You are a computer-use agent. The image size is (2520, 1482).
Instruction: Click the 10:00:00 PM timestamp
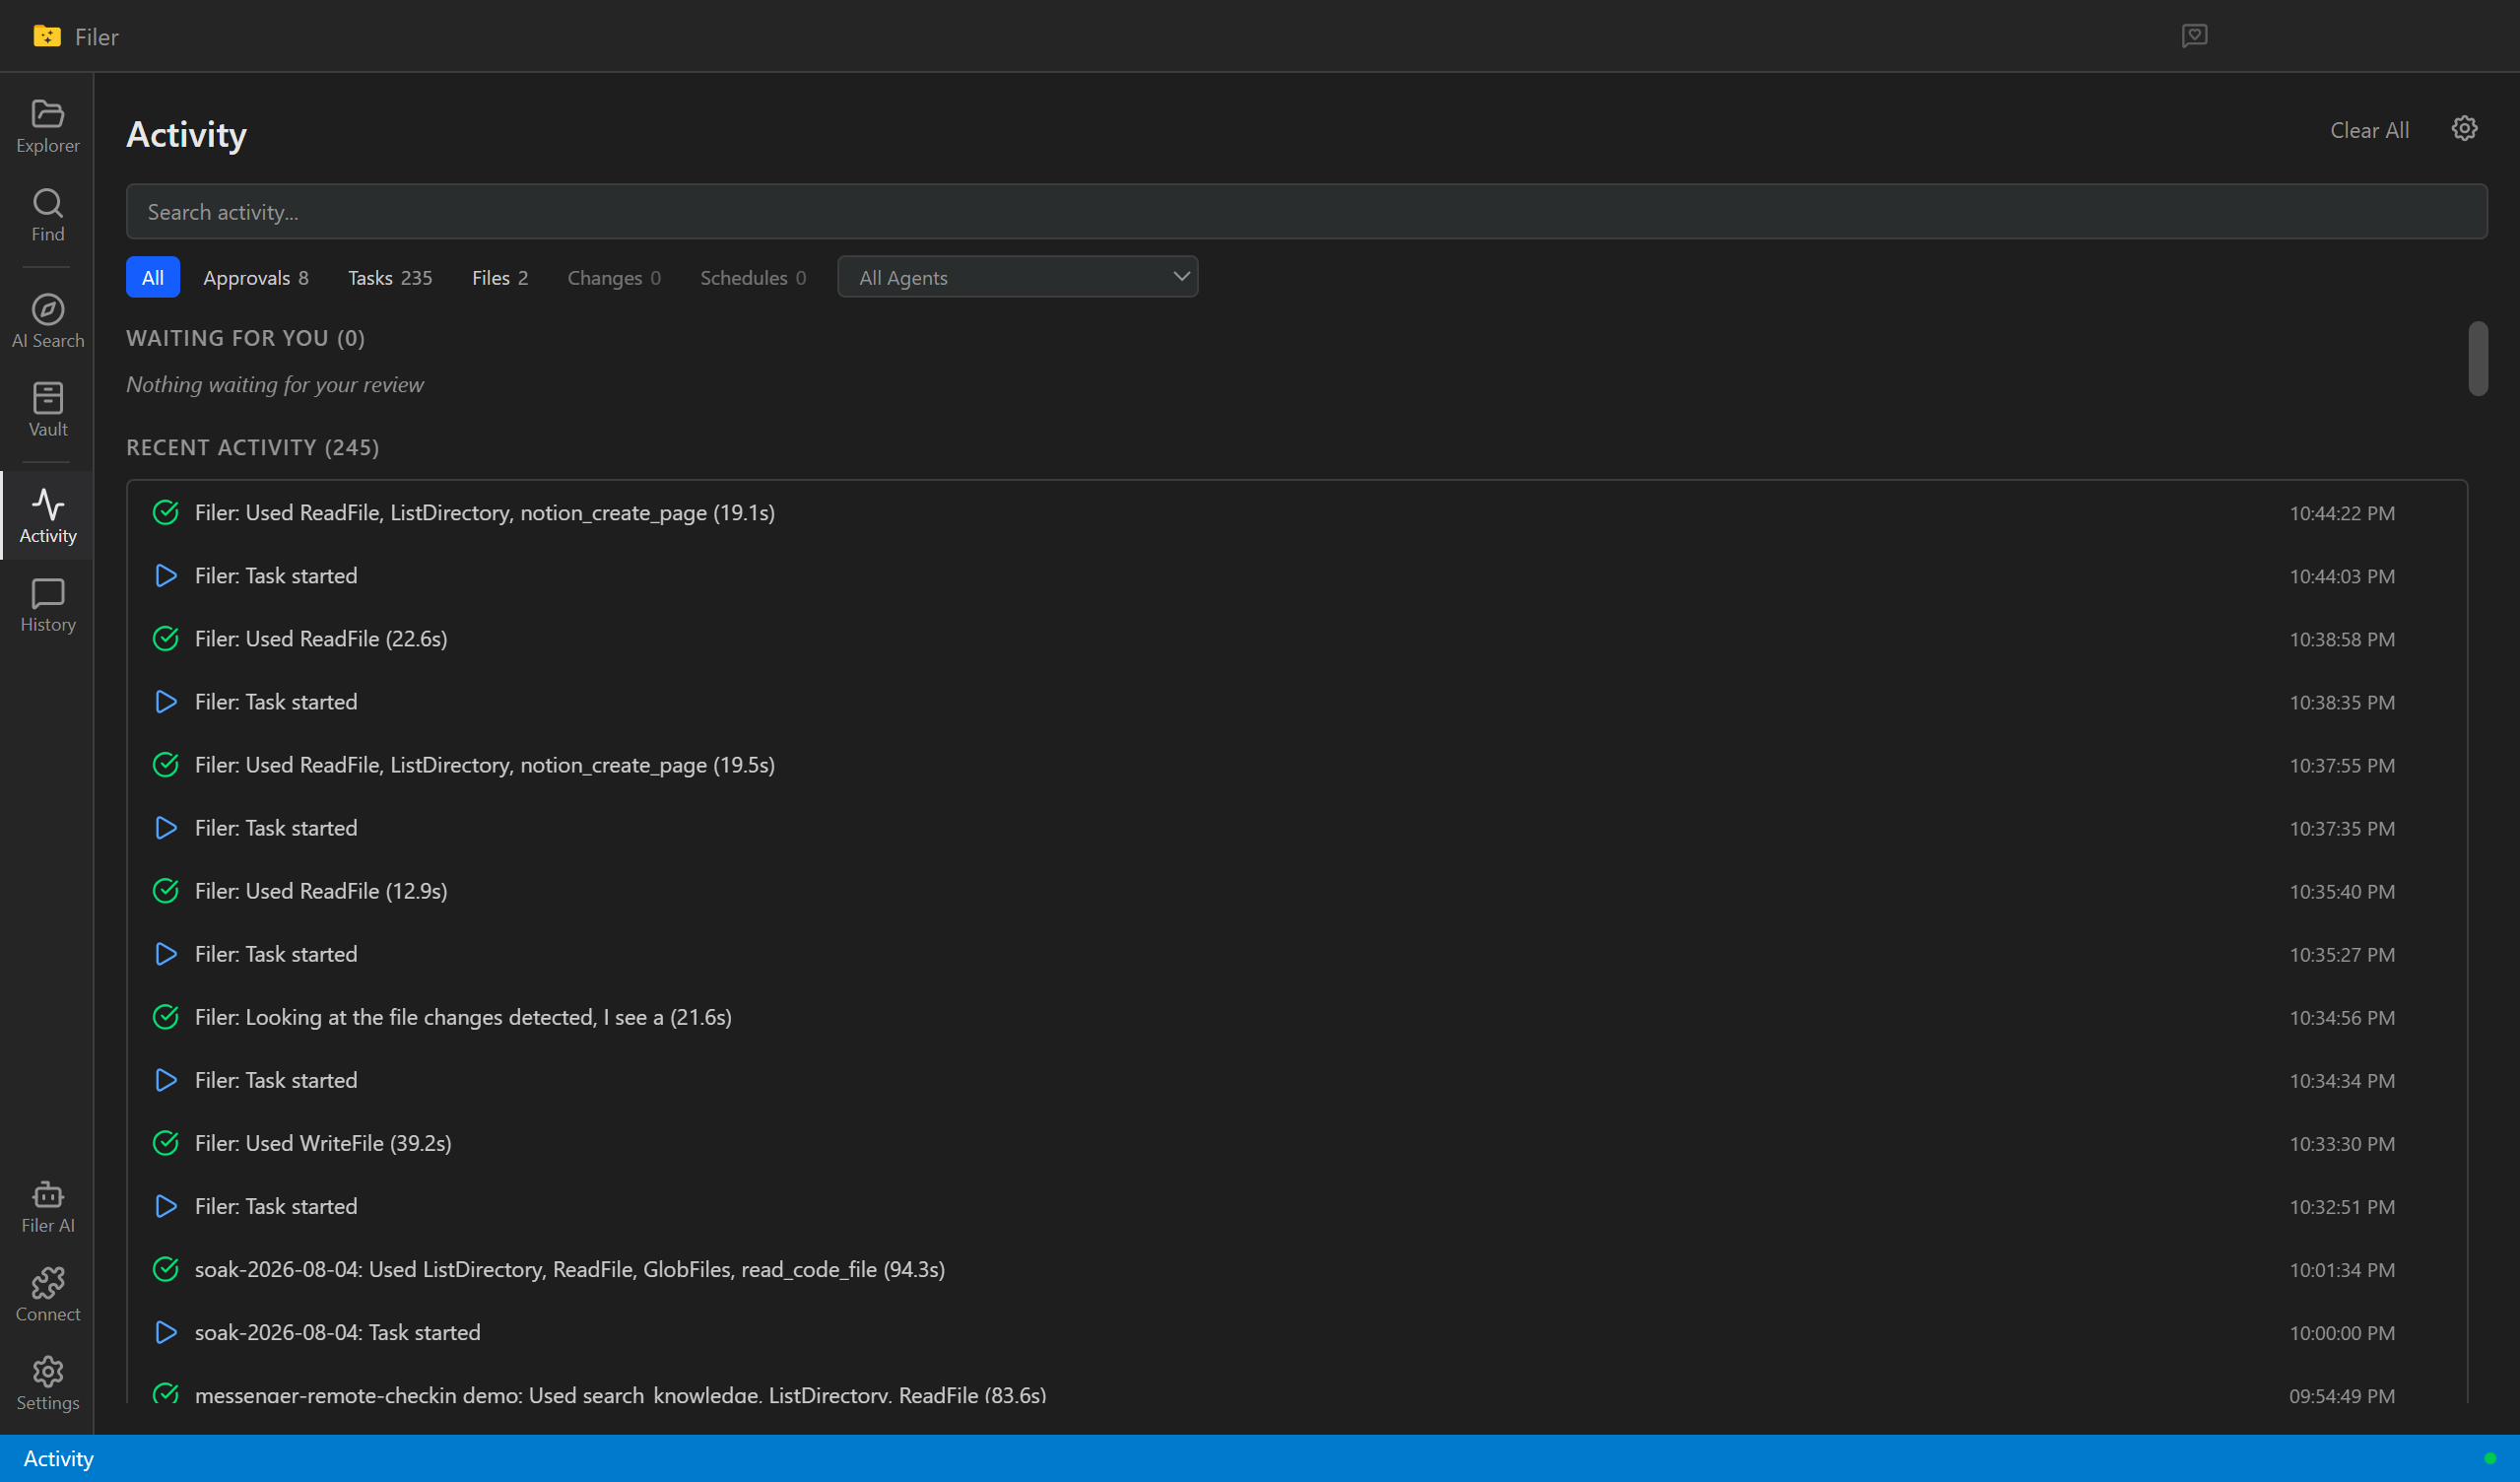pos(2342,1333)
